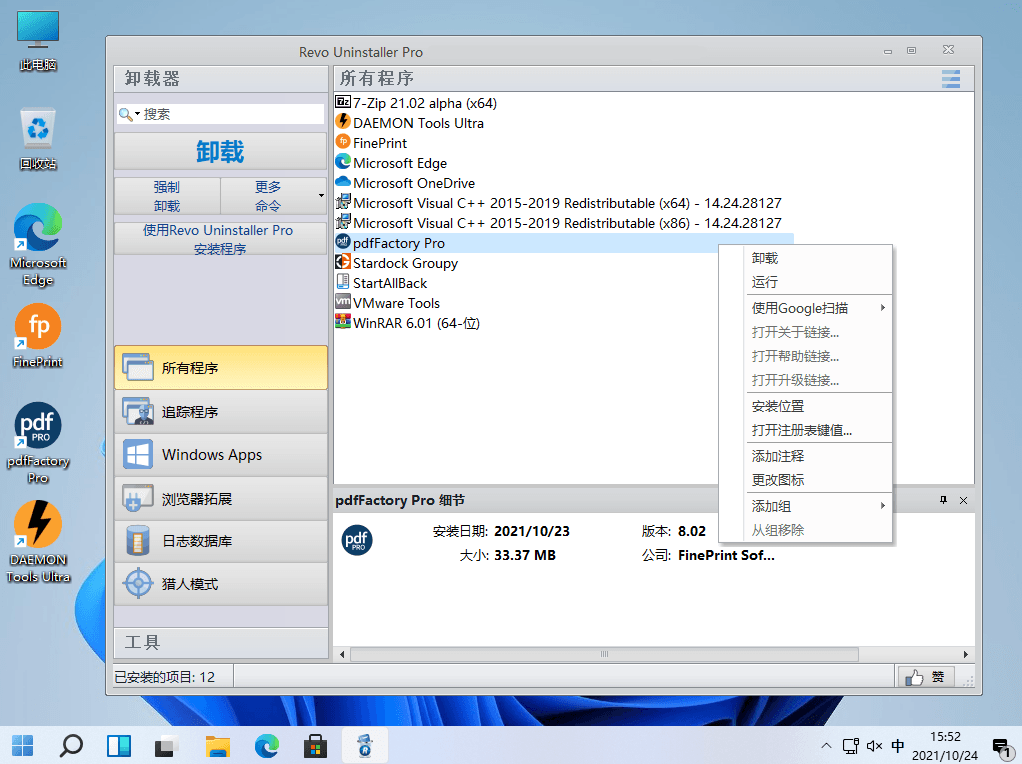
Task: Expand the 使用Google扫描 submenu
Action: click(883, 308)
